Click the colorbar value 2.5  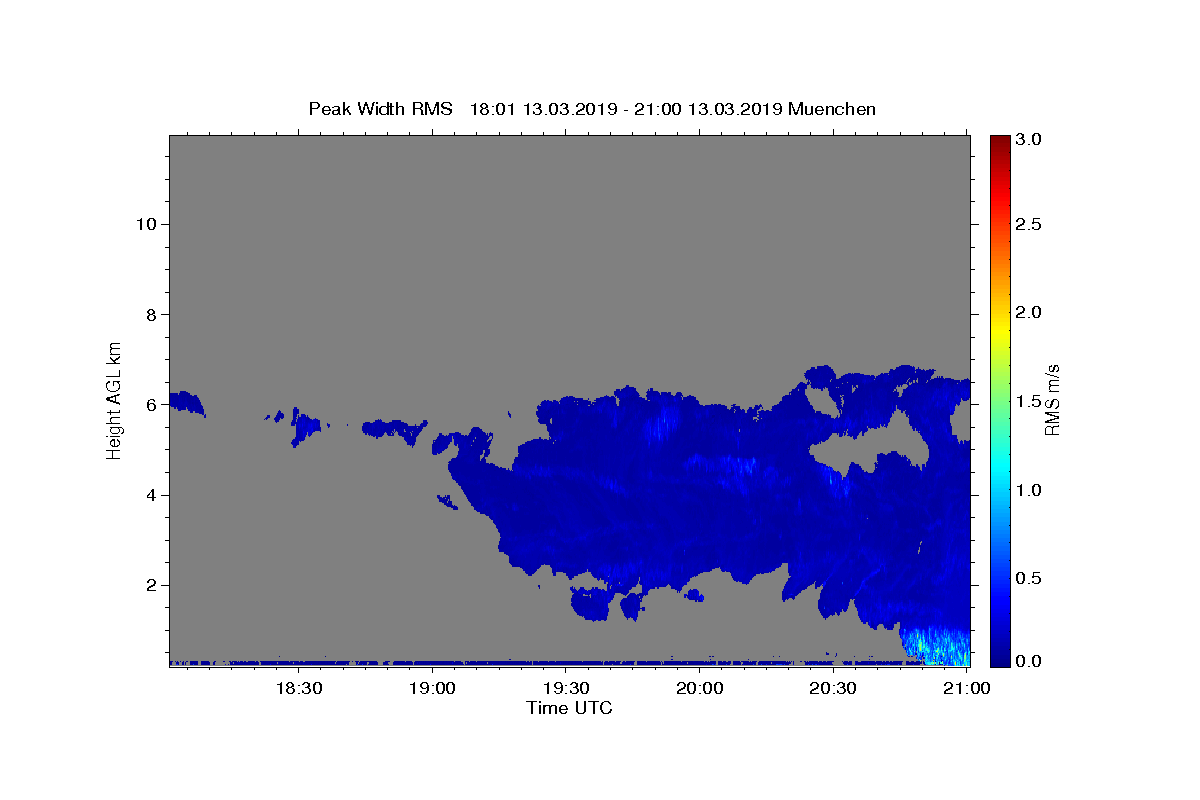(1030, 224)
